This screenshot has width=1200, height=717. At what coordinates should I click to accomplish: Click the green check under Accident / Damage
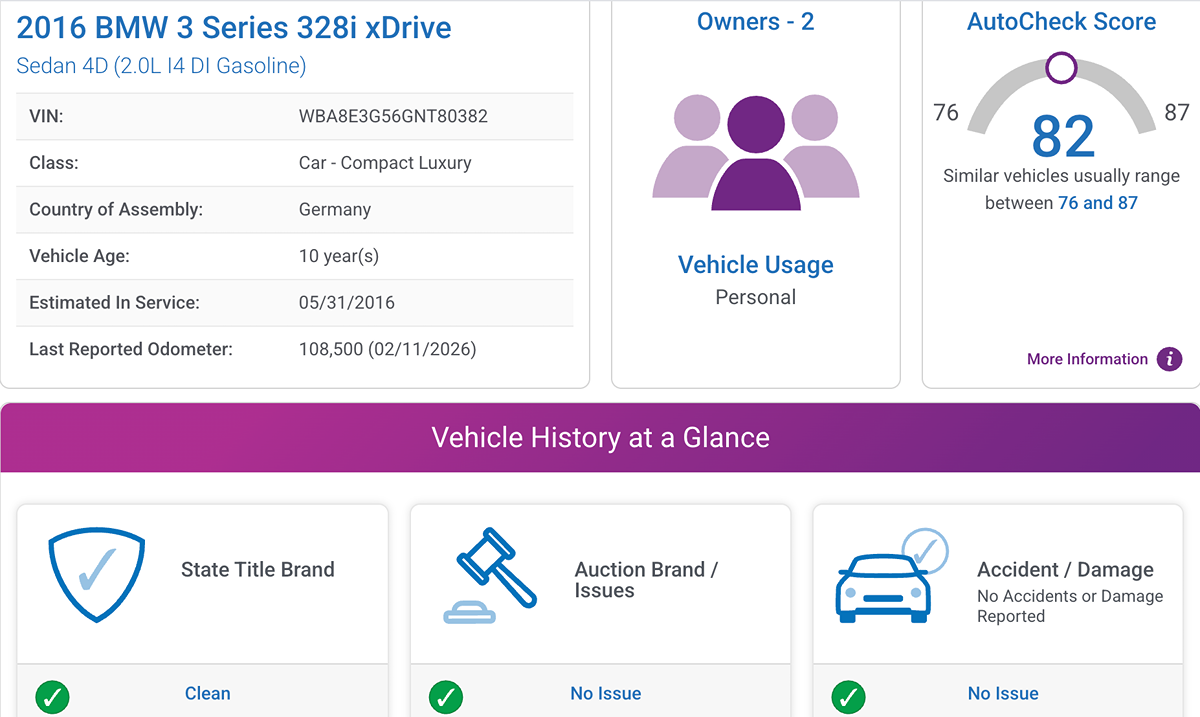[848, 696]
